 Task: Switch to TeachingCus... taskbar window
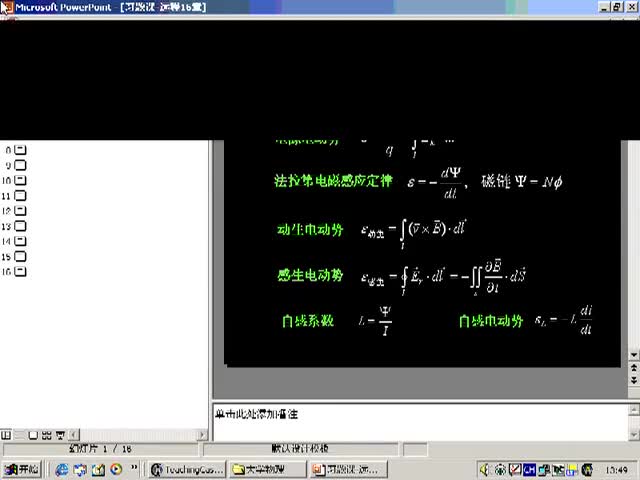[x=188, y=470]
